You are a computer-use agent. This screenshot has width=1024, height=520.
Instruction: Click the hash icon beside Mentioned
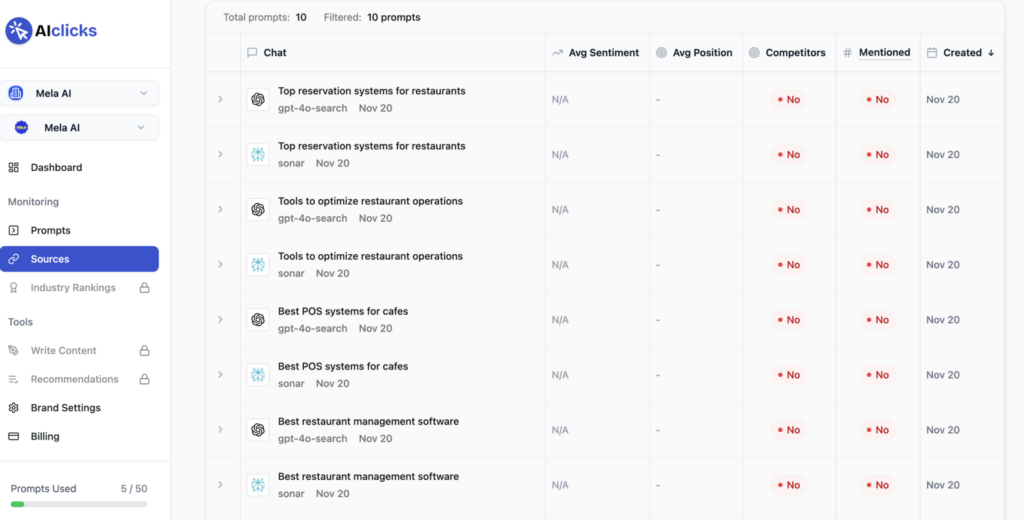(x=848, y=52)
